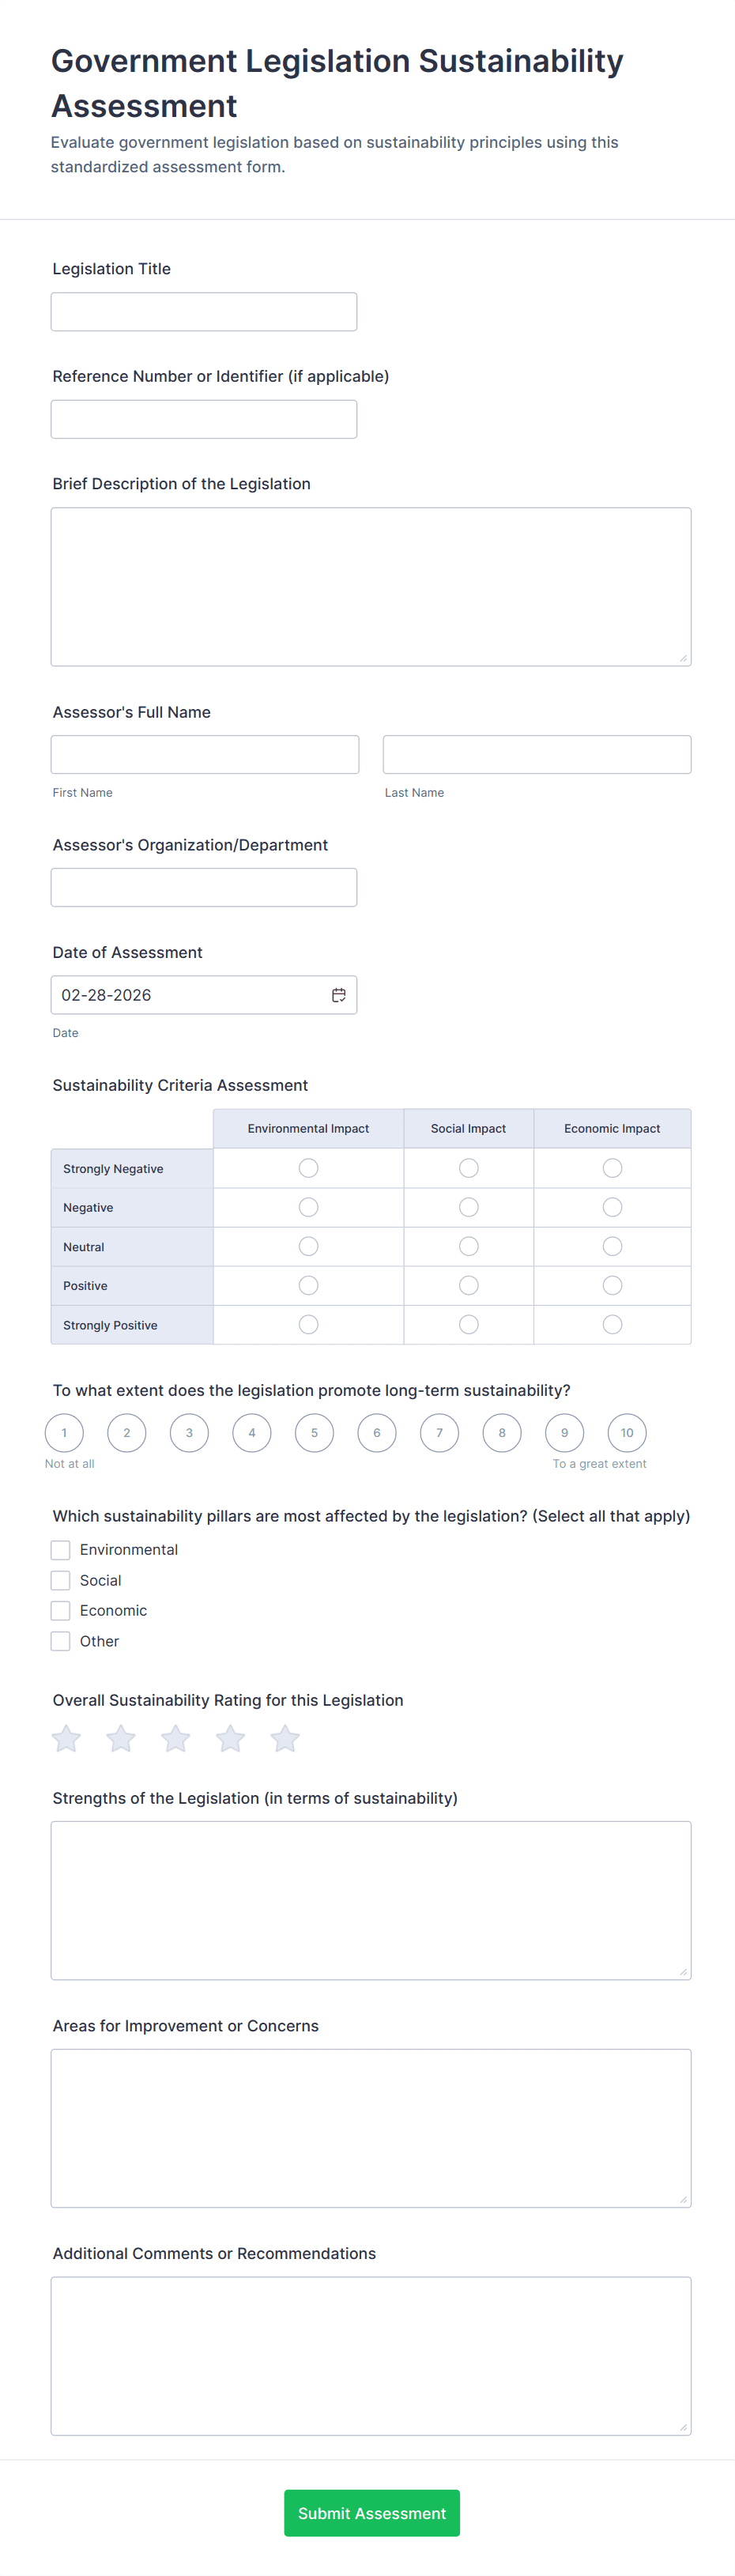Check the Environmental pillar checkbox
The image size is (735, 2576).
pyautogui.click(x=61, y=1550)
